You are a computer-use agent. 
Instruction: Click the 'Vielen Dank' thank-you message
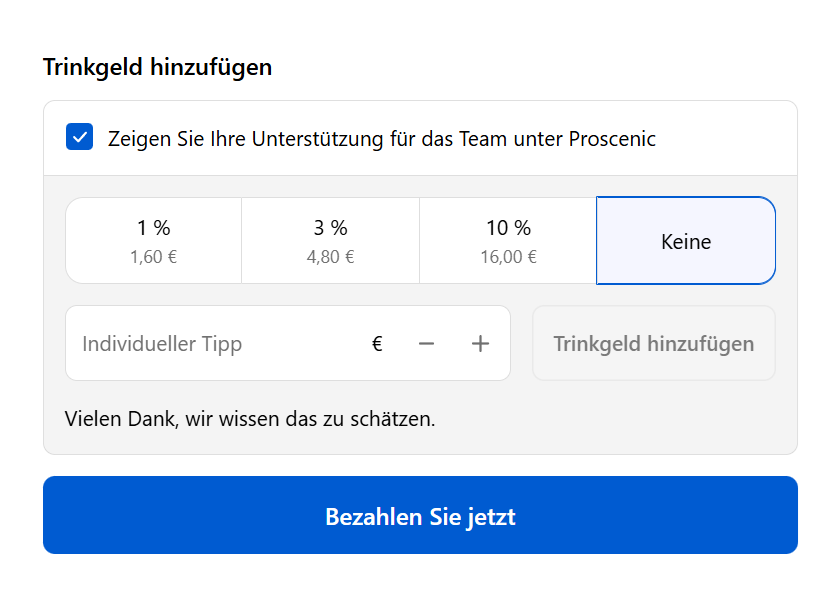pos(249,418)
